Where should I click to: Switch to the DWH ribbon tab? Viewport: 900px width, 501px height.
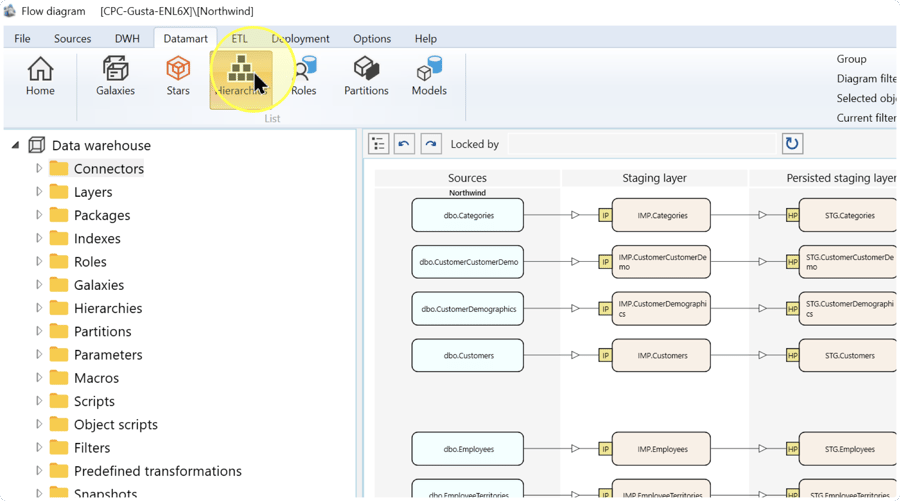[x=127, y=38]
